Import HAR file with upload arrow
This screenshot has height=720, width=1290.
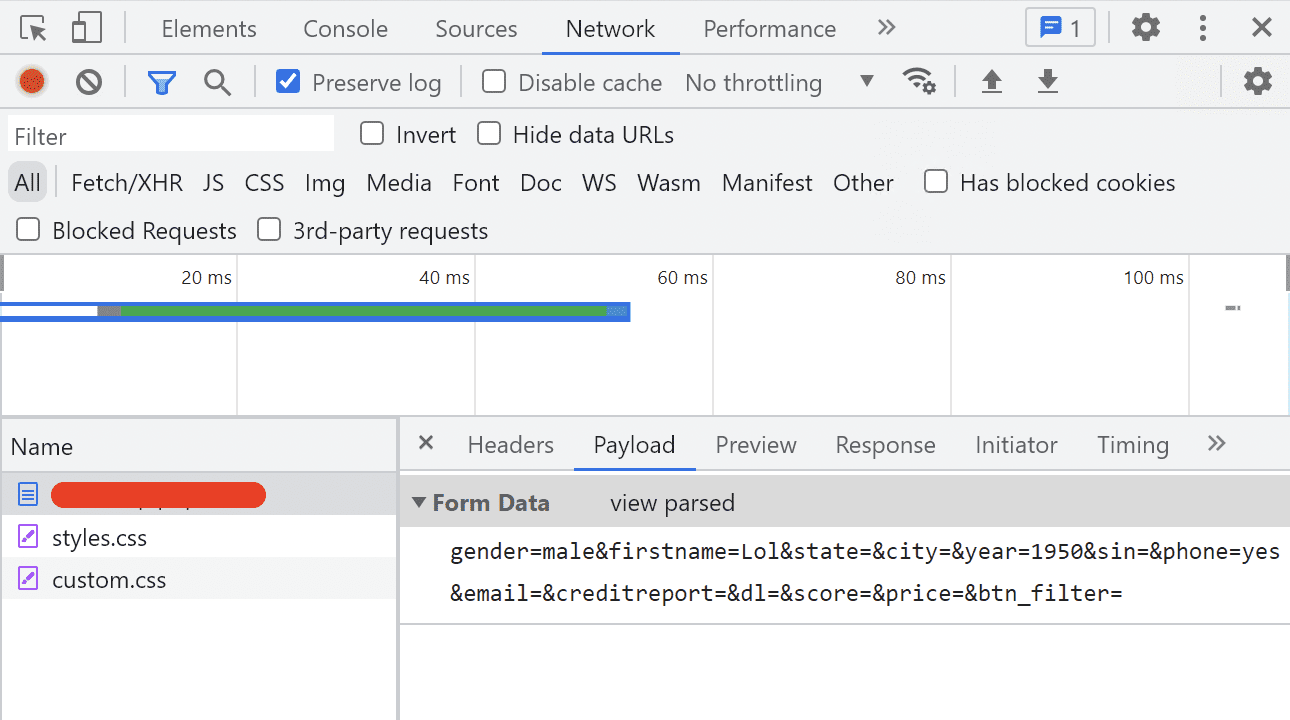point(991,81)
